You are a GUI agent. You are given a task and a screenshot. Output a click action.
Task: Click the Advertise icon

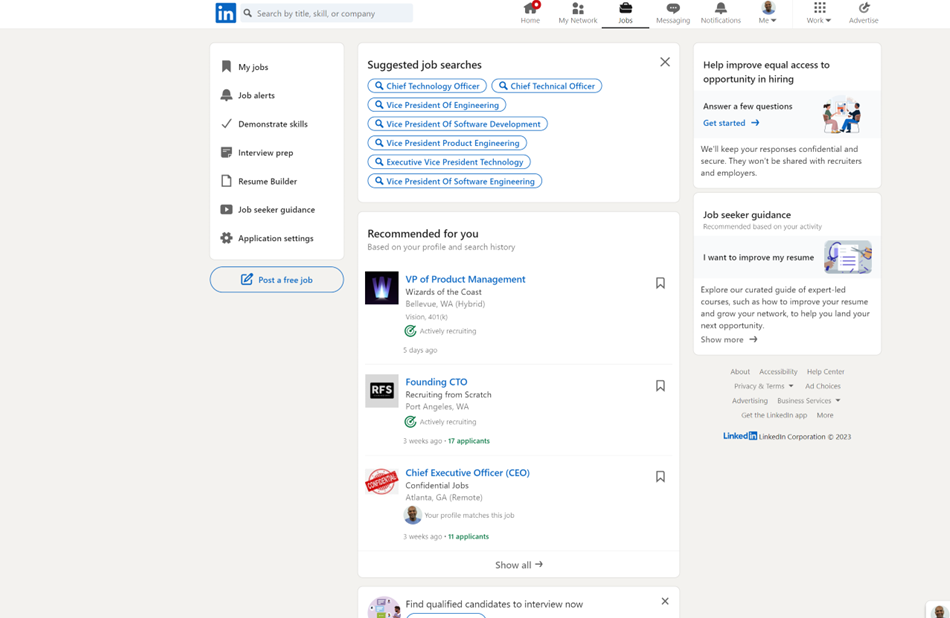(x=863, y=9)
